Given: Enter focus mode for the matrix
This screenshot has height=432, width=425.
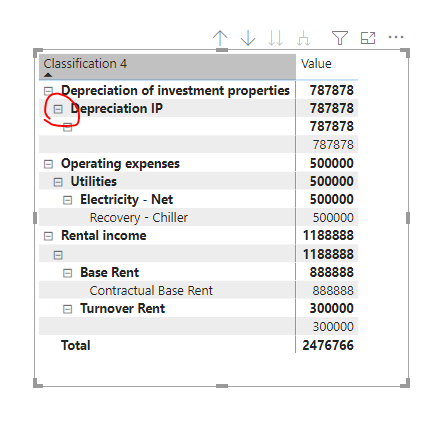Looking at the screenshot, I should coord(368,38).
